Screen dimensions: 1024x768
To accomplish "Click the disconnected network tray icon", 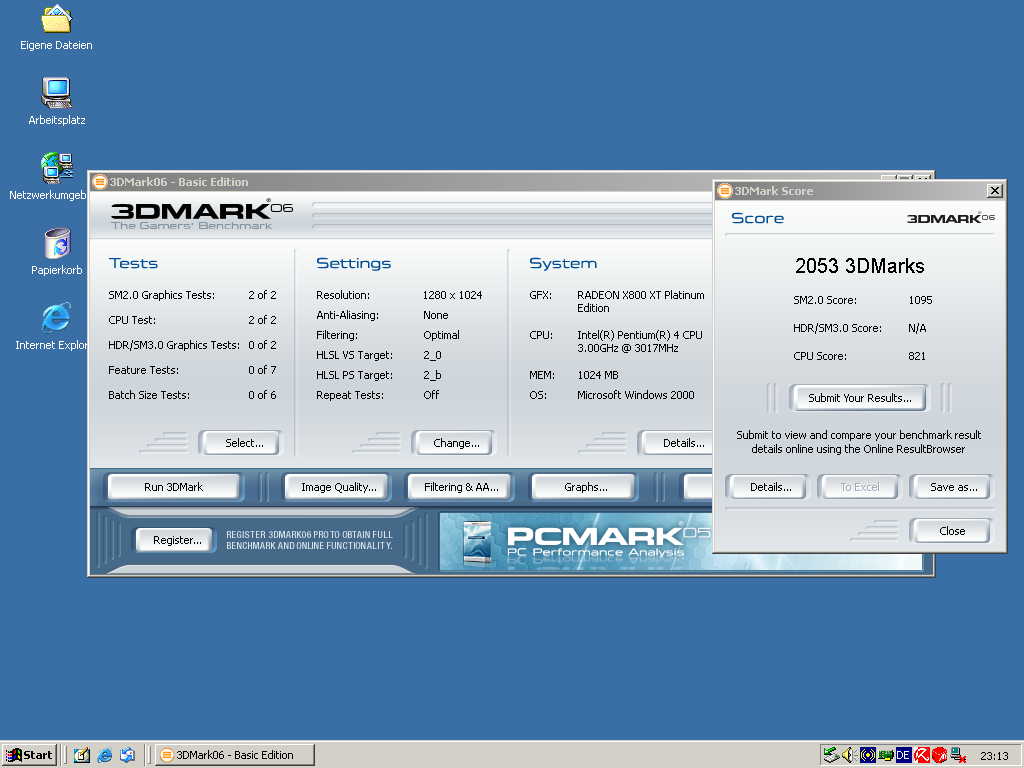I will (x=957, y=755).
